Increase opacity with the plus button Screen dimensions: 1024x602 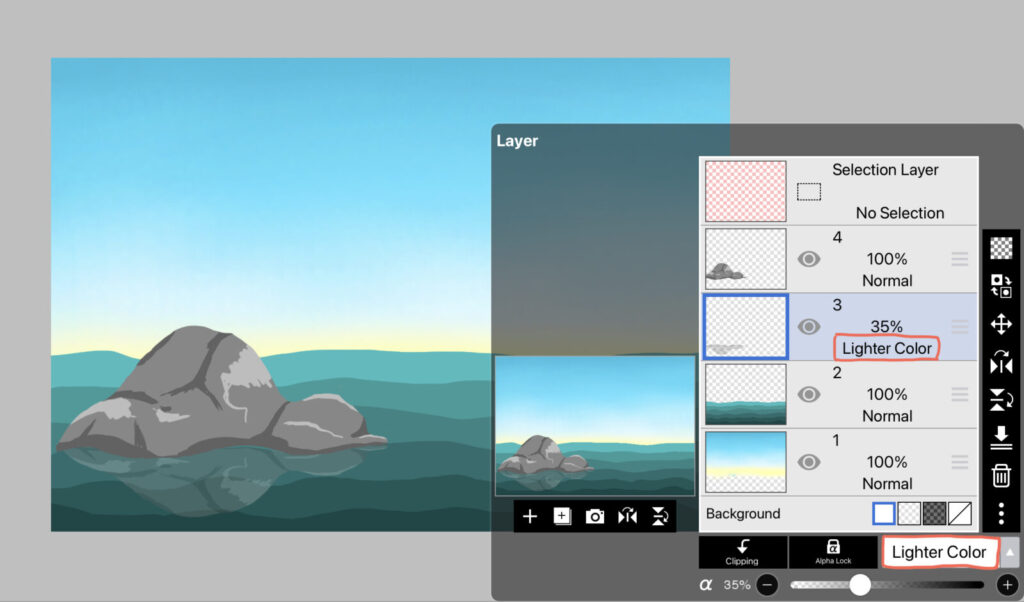[x=1007, y=585]
